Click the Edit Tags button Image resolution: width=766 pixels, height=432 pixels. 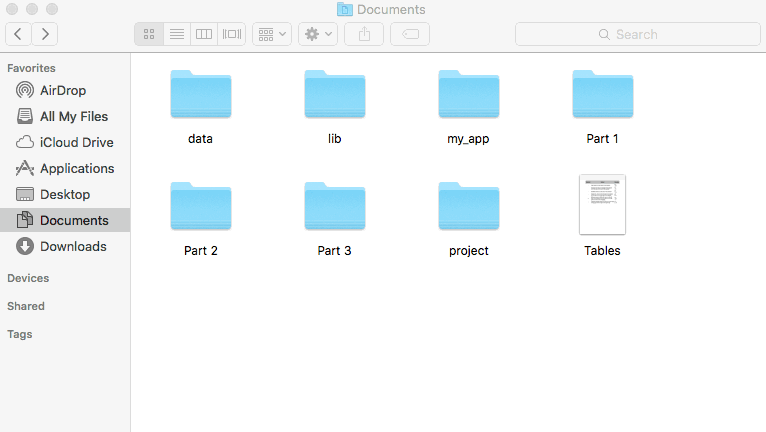[x=410, y=34]
